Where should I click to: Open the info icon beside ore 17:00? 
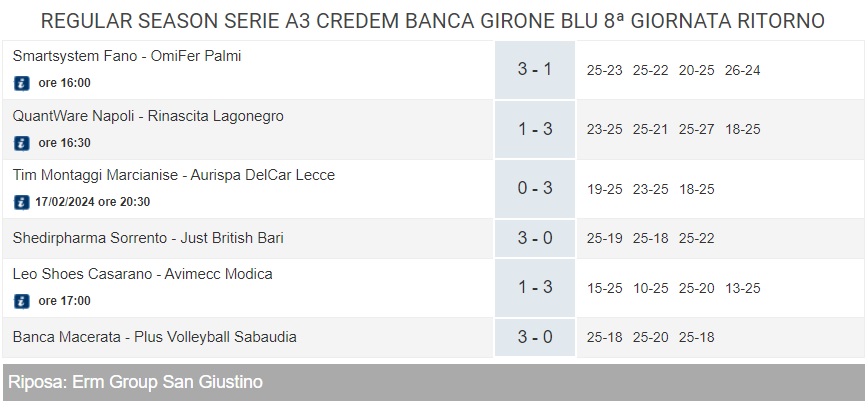(22, 301)
